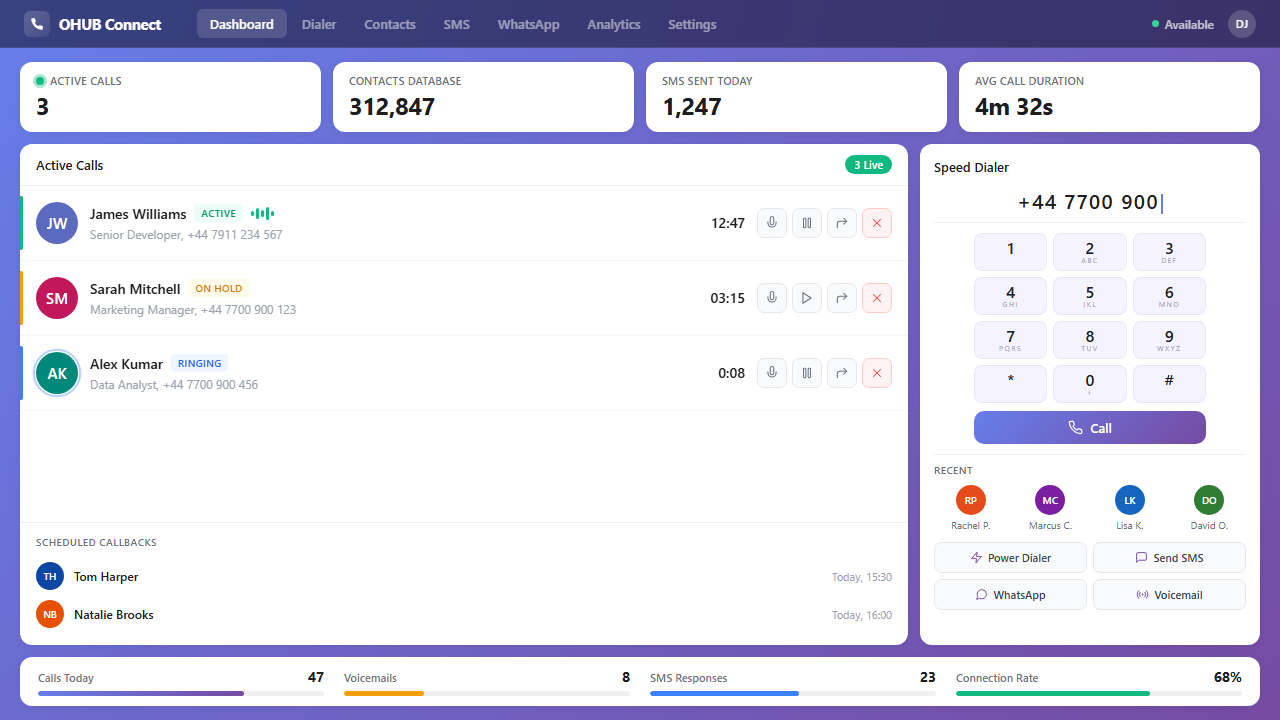Dial digit 1 on keypad
Viewport: 1280px width, 720px height.
(x=1011, y=252)
